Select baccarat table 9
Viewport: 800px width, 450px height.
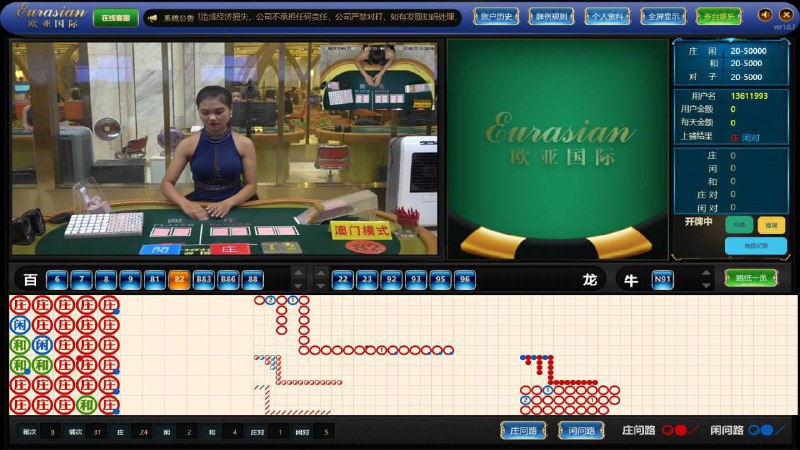point(131,280)
